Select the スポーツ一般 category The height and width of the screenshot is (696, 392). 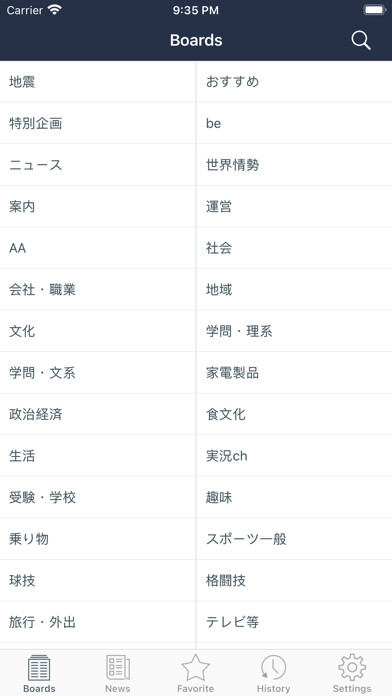[294, 539]
